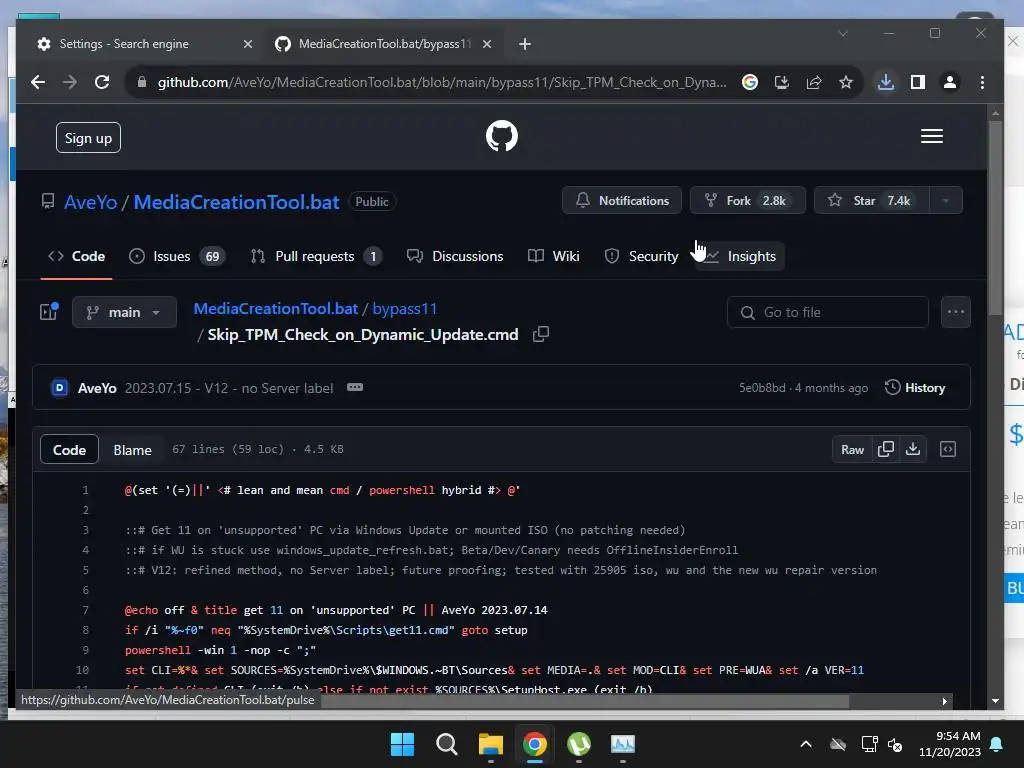The image size is (1024, 768).
Task: Open Chrome downloads icon
Action: click(886, 82)
